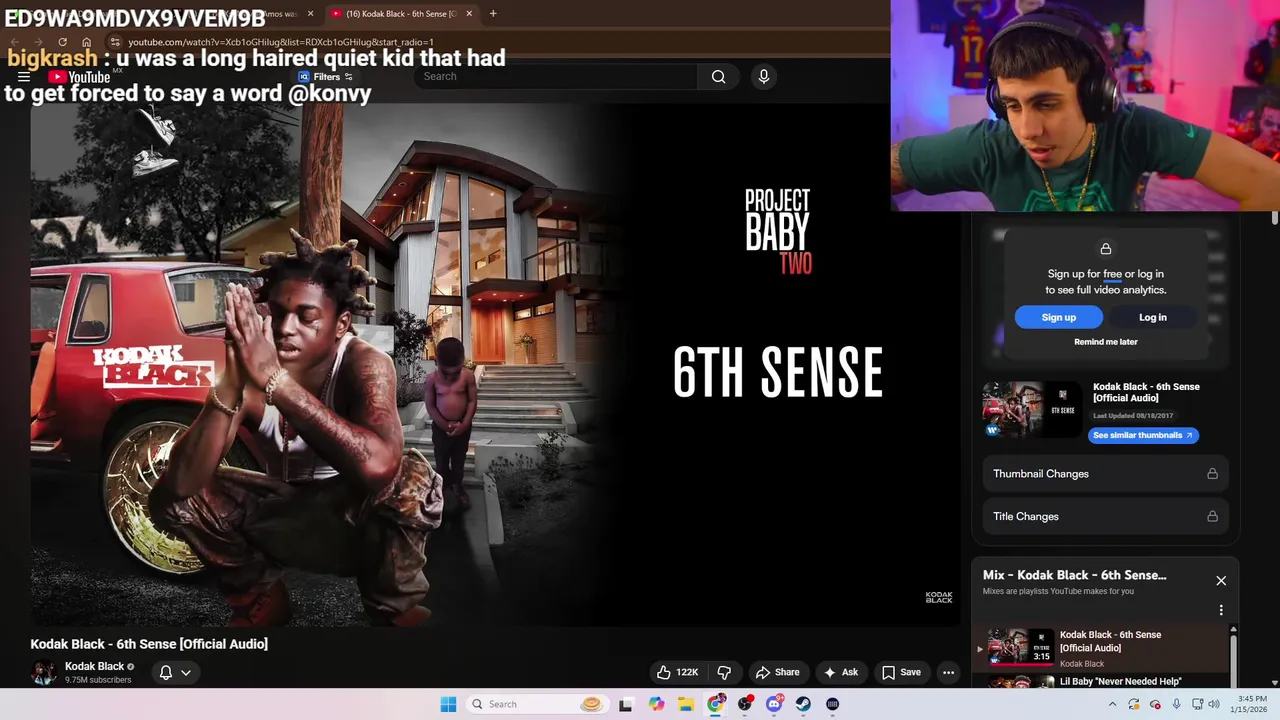Viewport: 1280px width, 720px height.
Task: Click the system tray microphone icon
Action: click(1176, 704)
